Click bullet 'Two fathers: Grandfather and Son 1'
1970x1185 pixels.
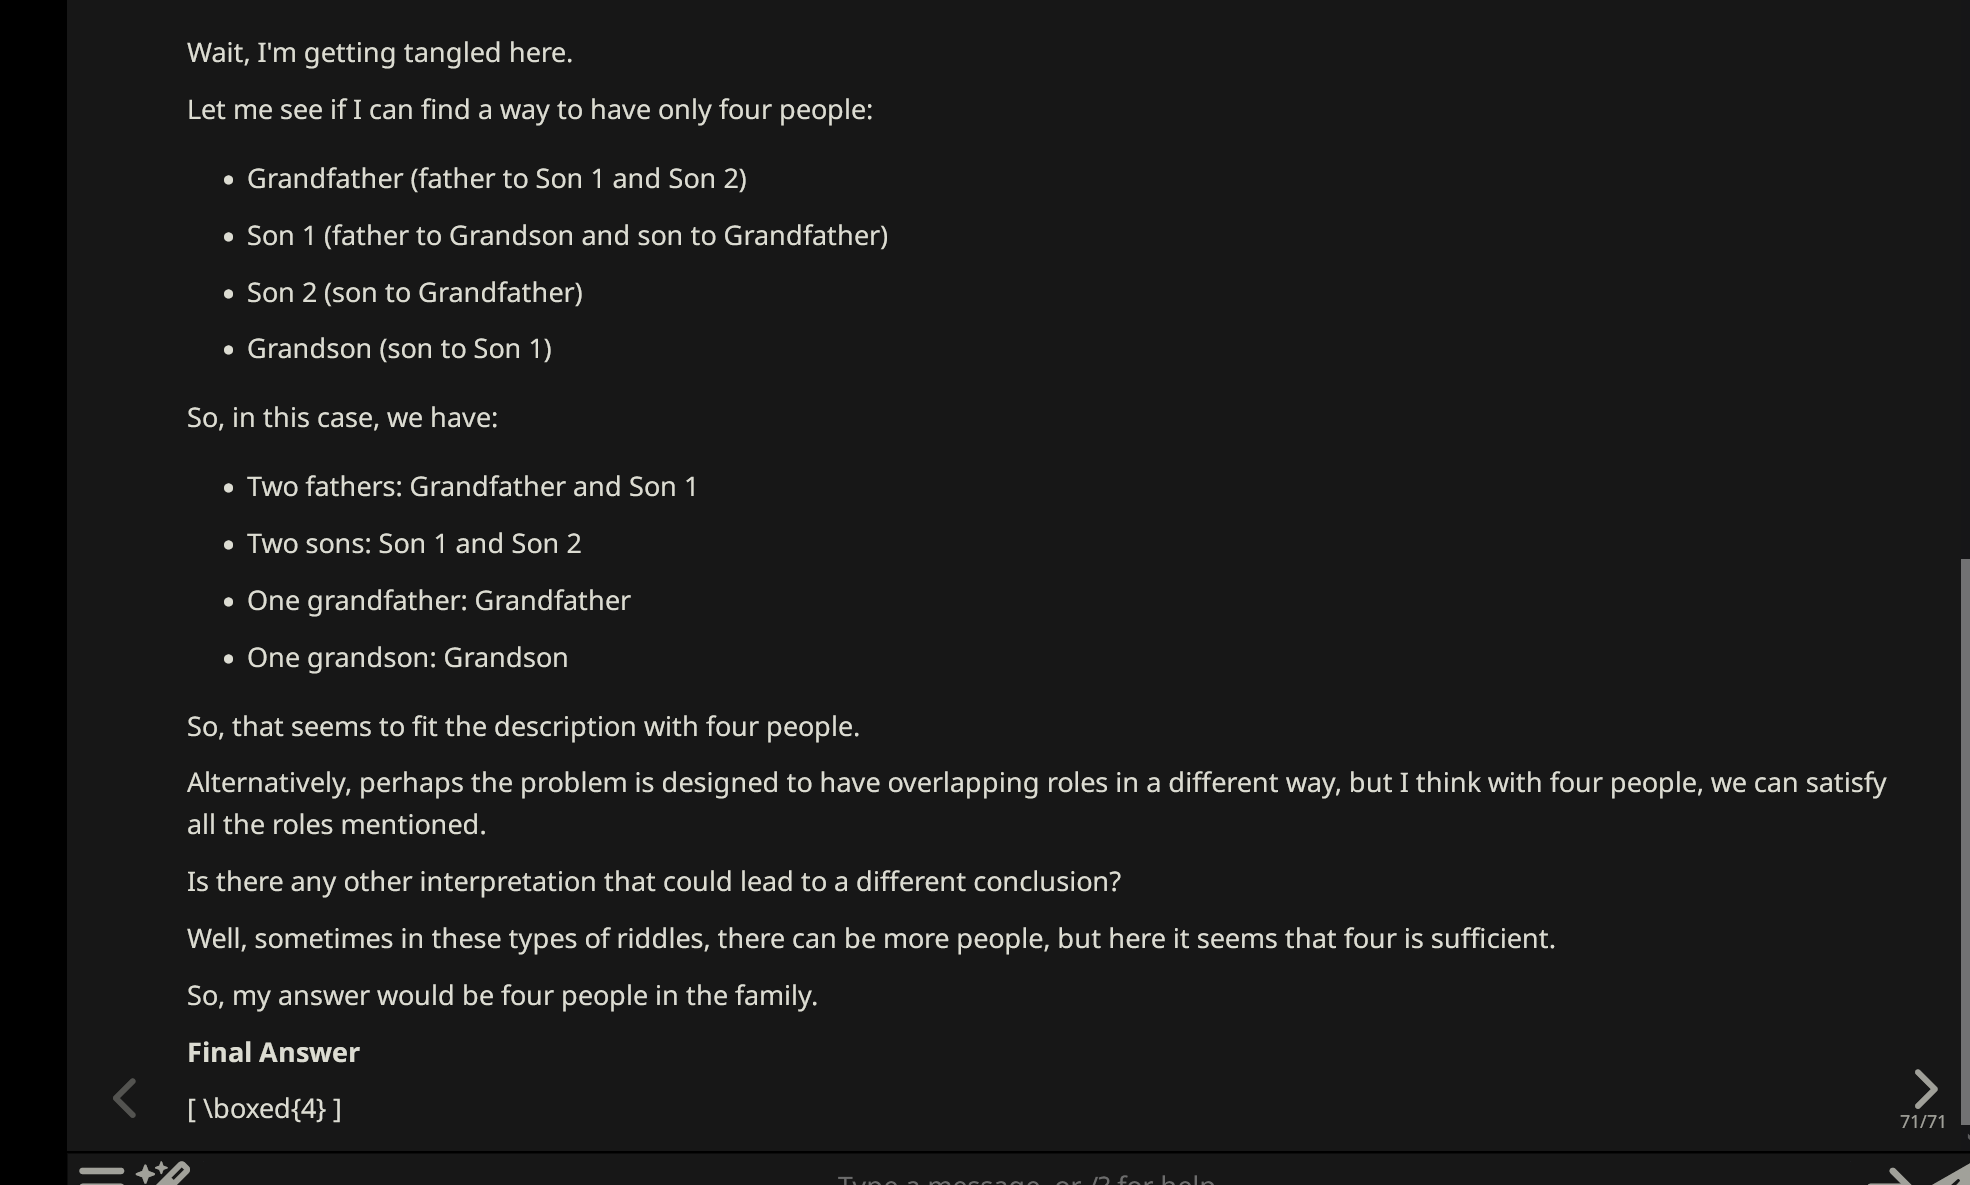[472, 487]
